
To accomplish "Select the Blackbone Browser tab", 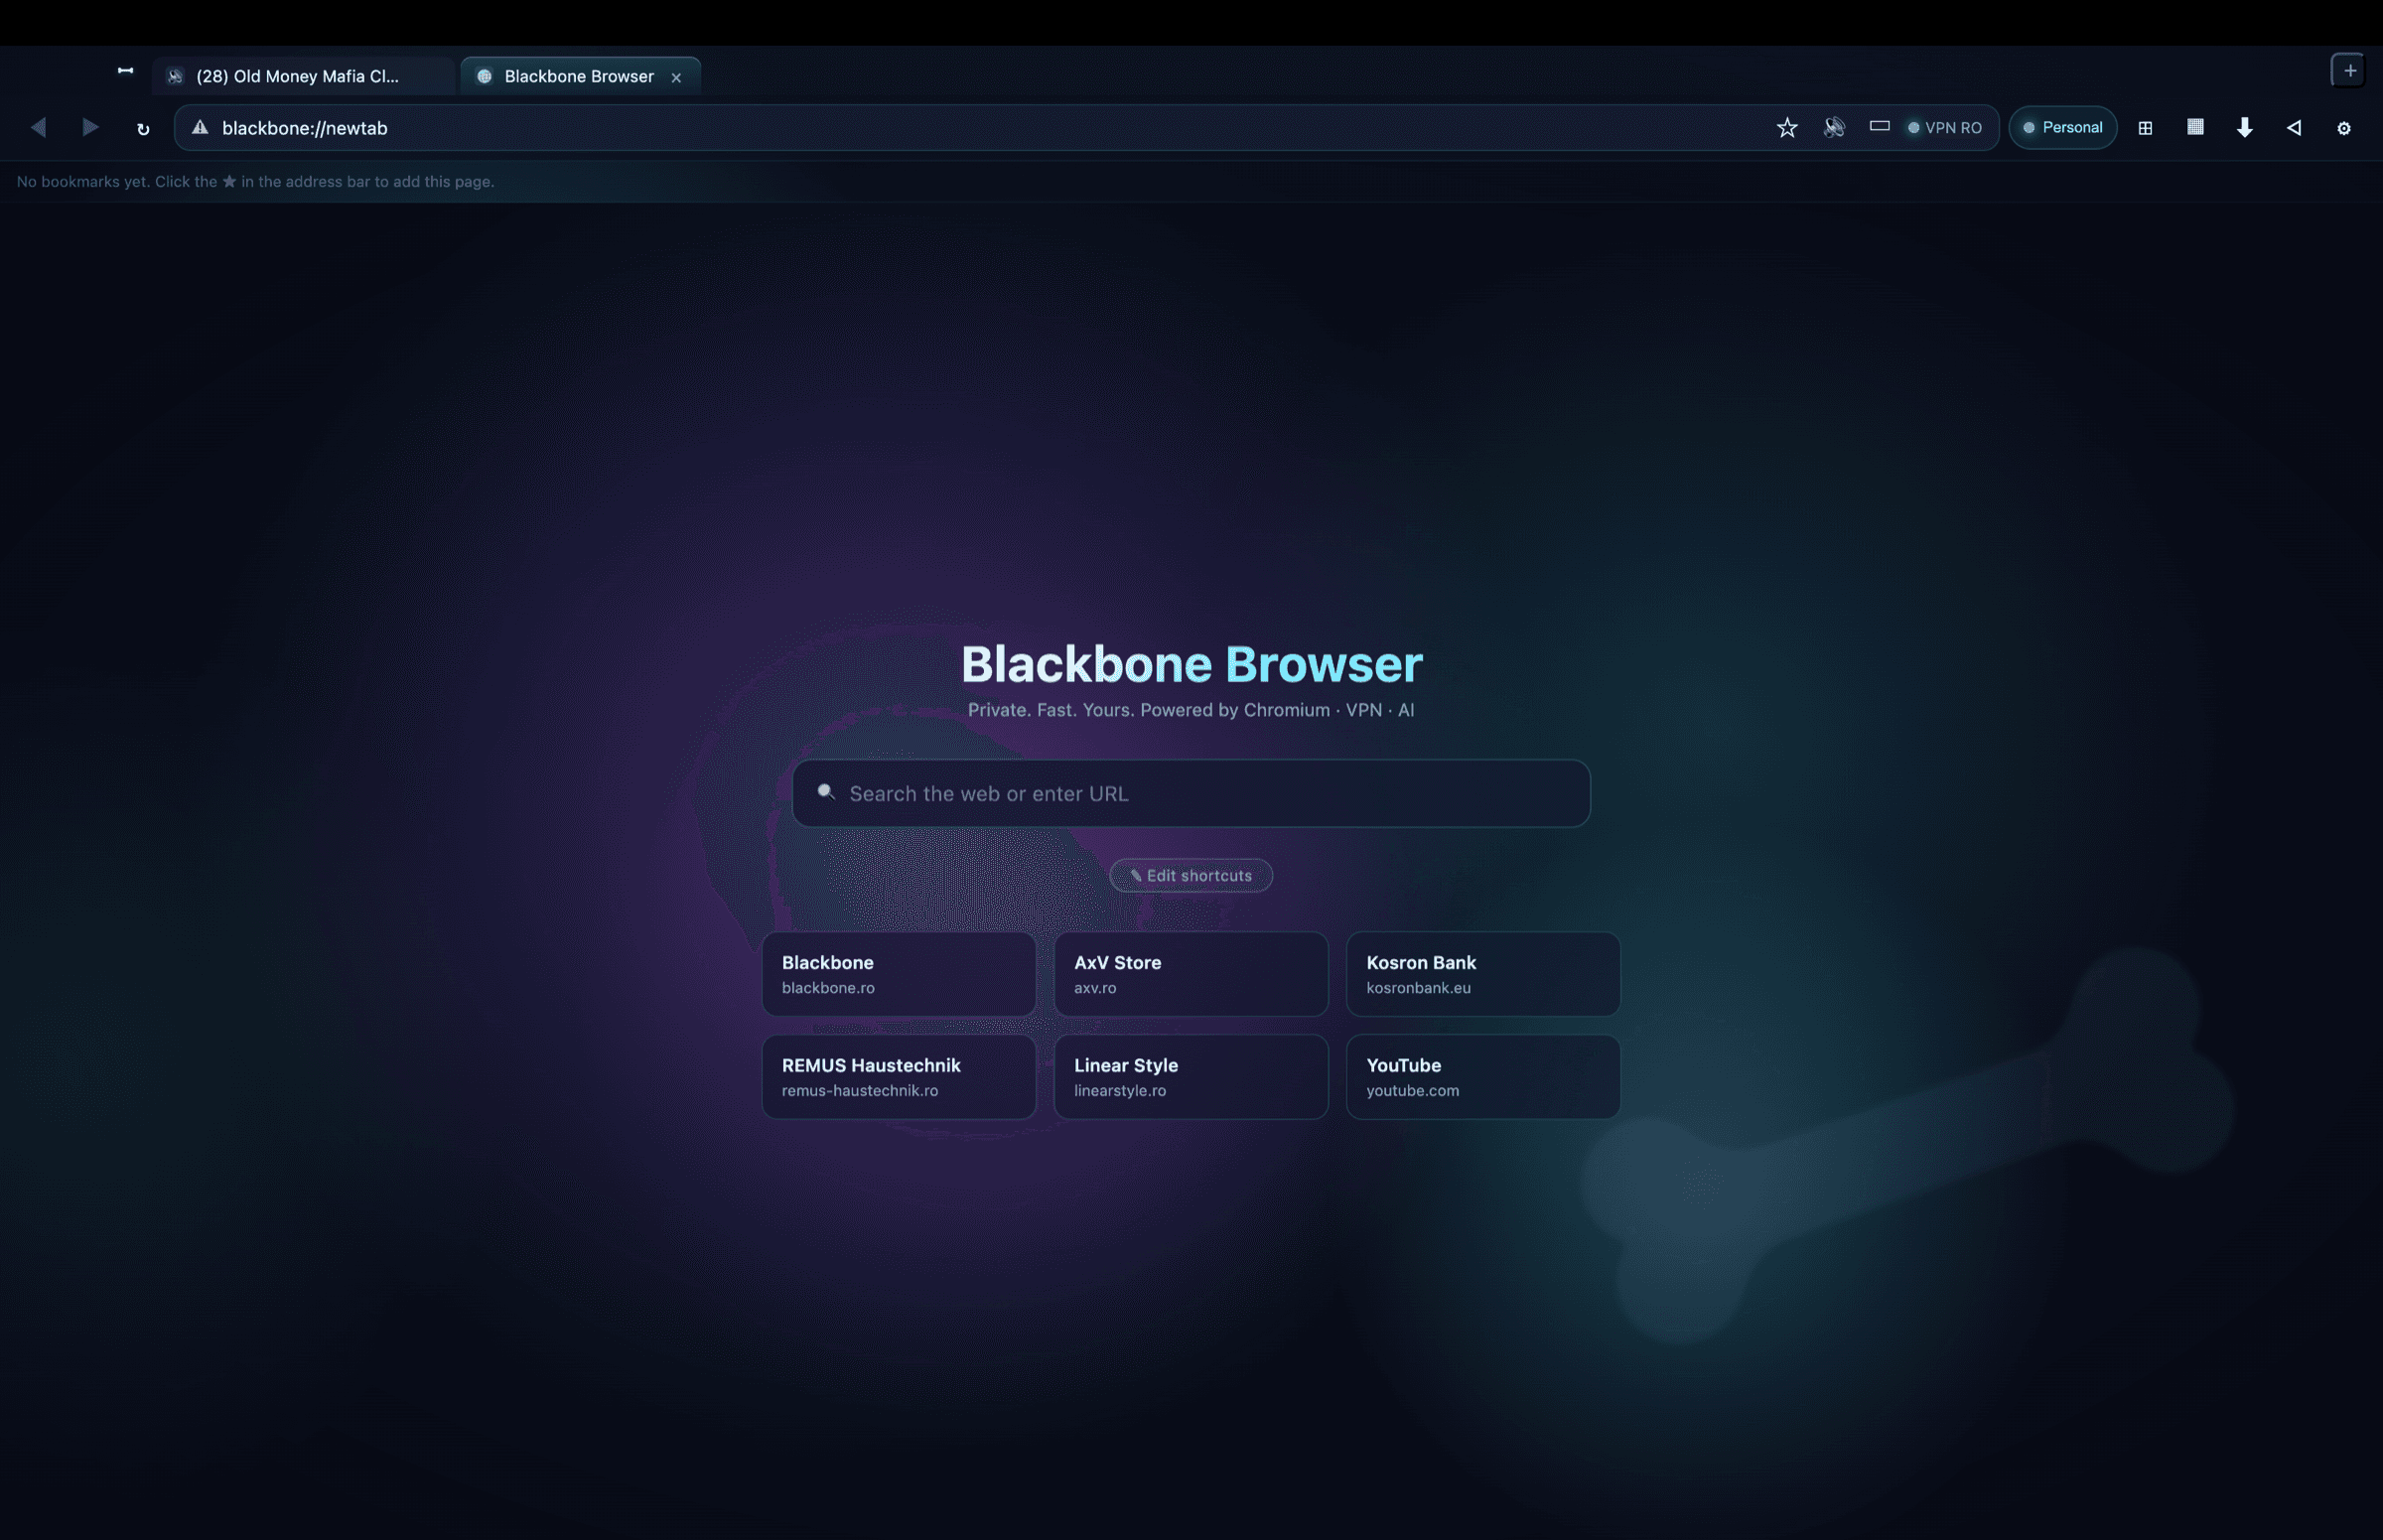I will coord(580,76).
